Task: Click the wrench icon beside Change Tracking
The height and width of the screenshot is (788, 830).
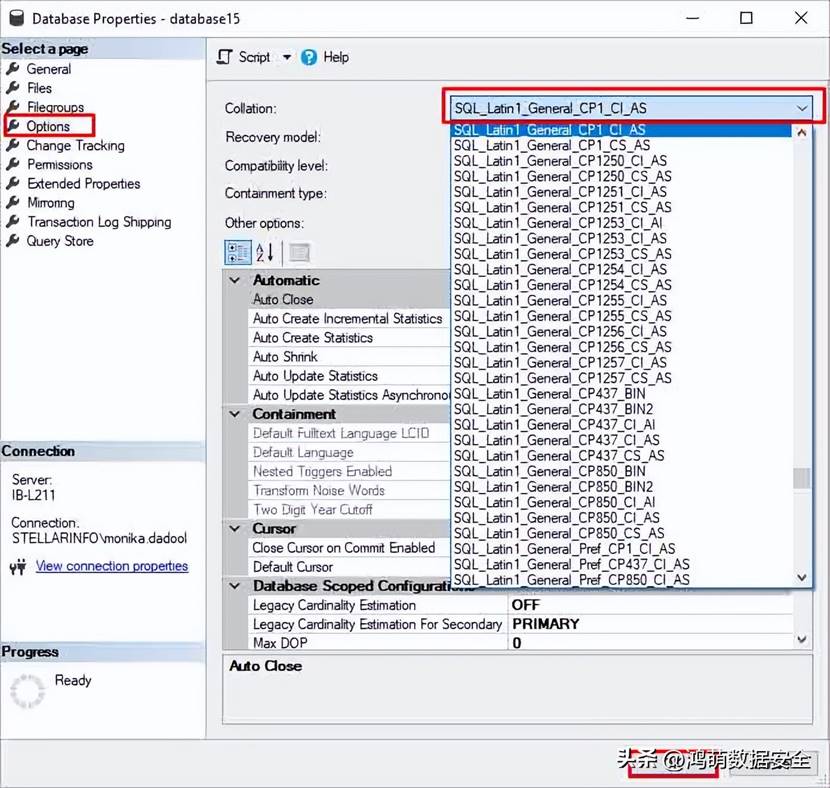Action: 13,145
